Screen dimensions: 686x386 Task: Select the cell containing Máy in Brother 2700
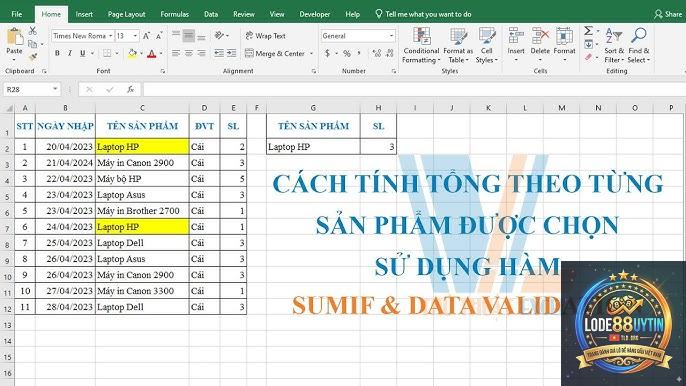[x=142, y=211]
